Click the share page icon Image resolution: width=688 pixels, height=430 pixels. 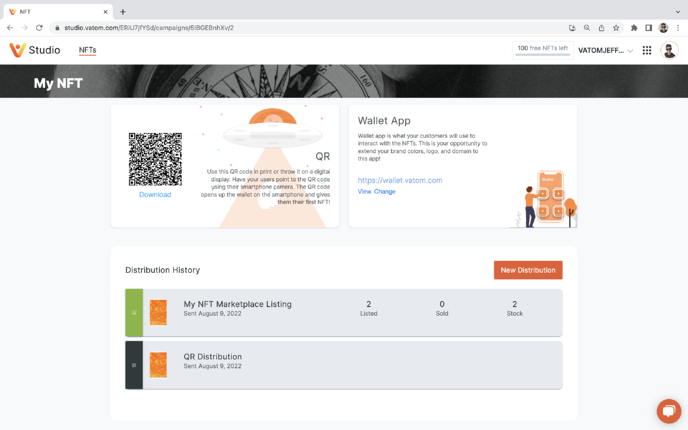pos(601,28)
